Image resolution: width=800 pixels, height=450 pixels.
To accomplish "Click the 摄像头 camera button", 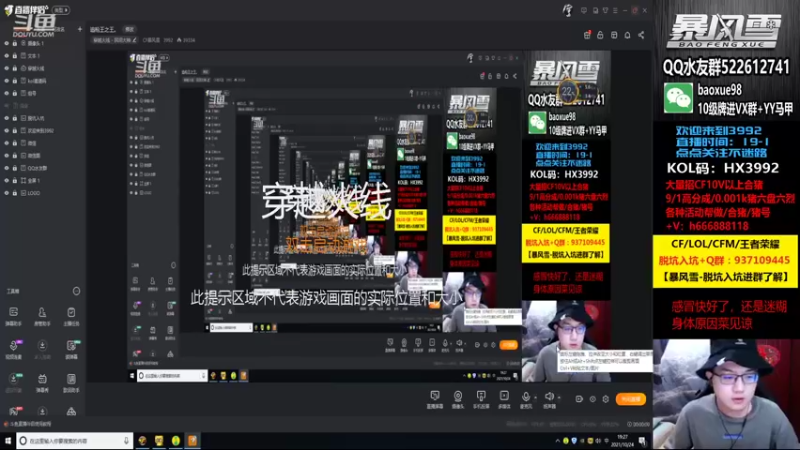I will click(458, 399).
